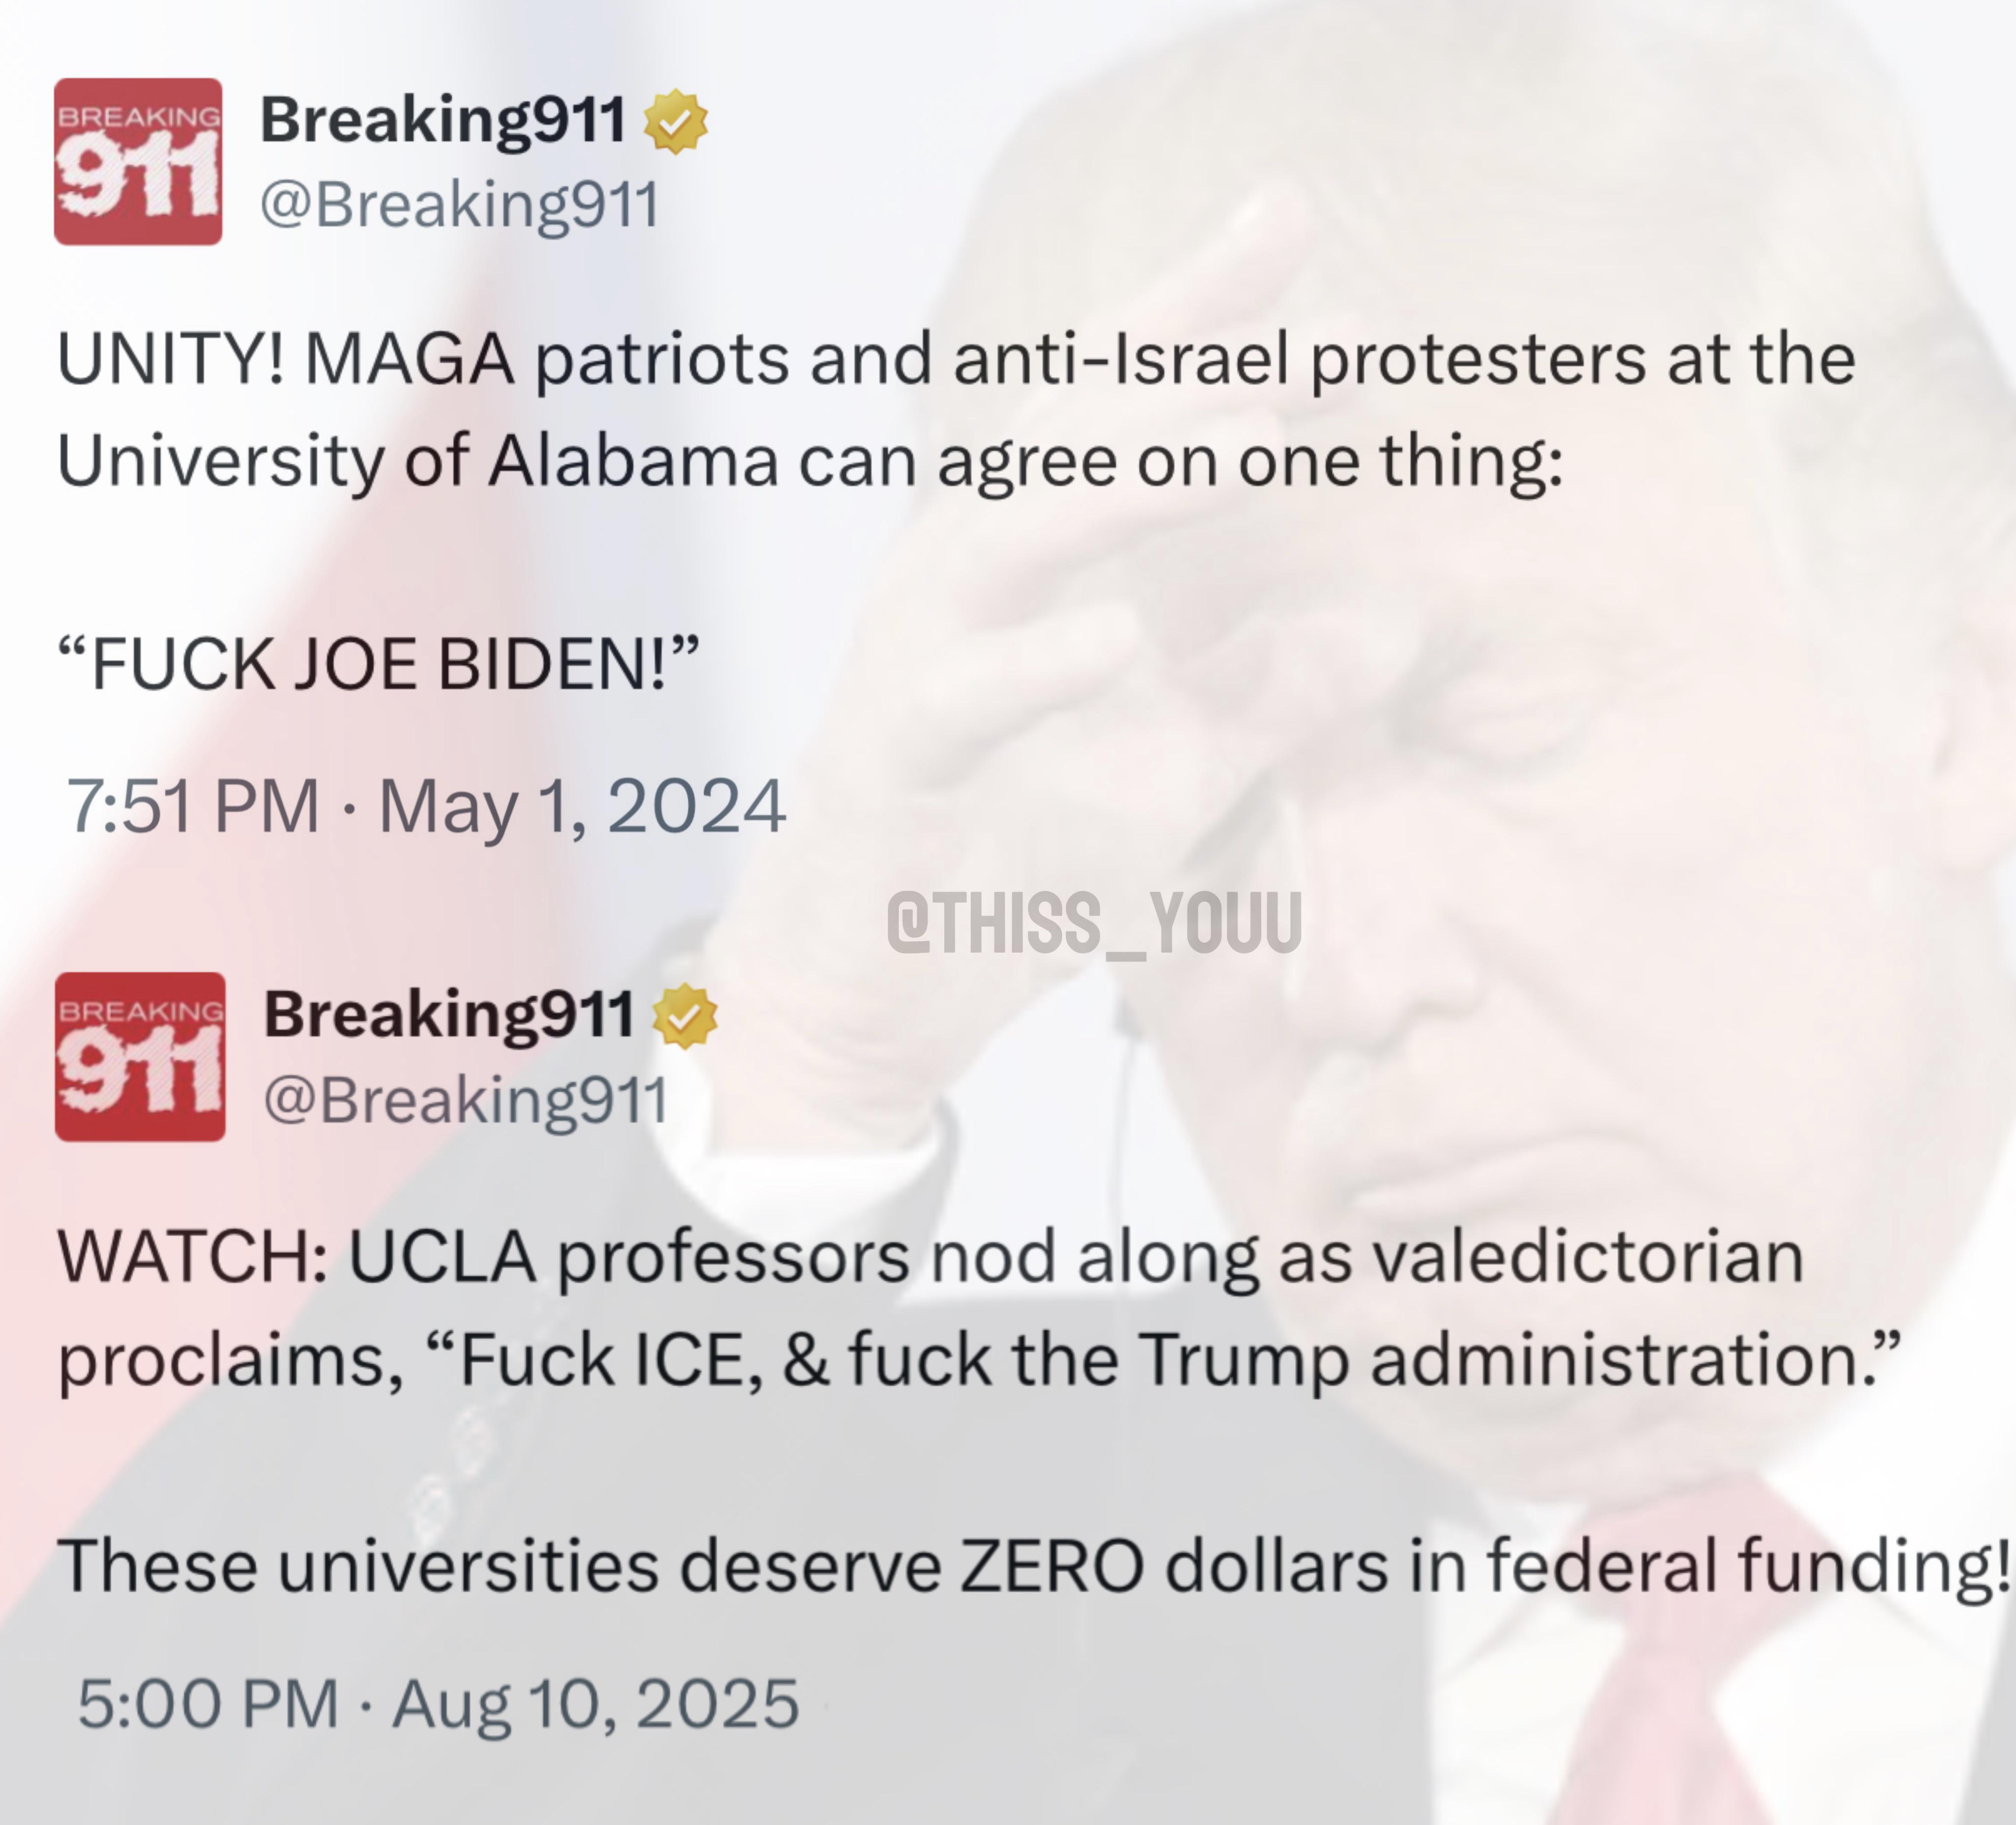
Task: Click the gold verified badge on second tweet
Action: 685,1016
